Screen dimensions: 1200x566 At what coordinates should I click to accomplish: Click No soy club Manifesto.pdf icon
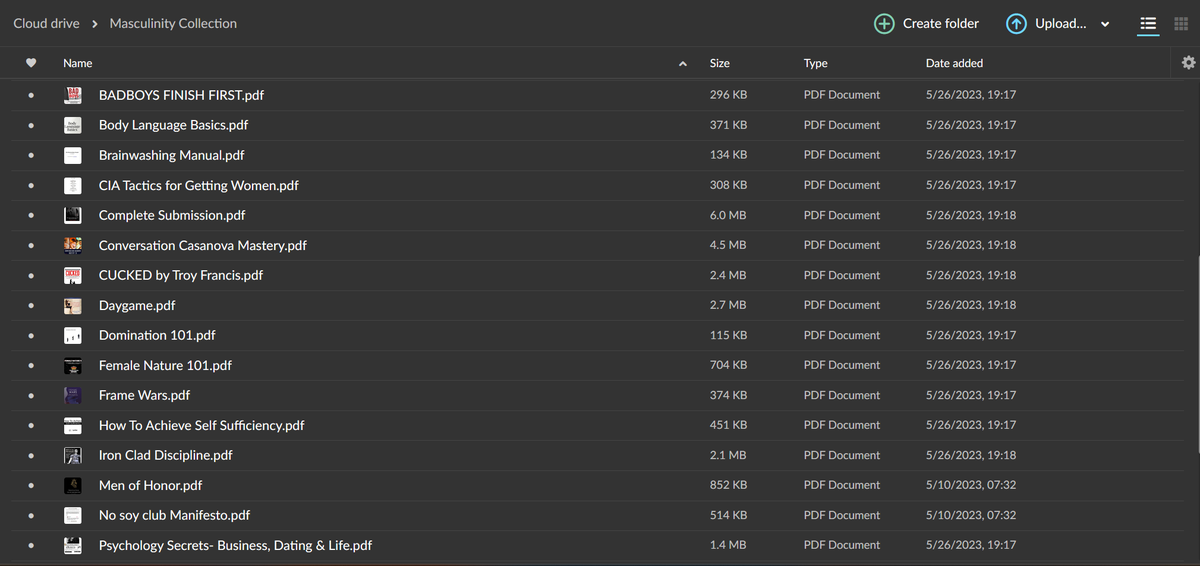[73, 515]
